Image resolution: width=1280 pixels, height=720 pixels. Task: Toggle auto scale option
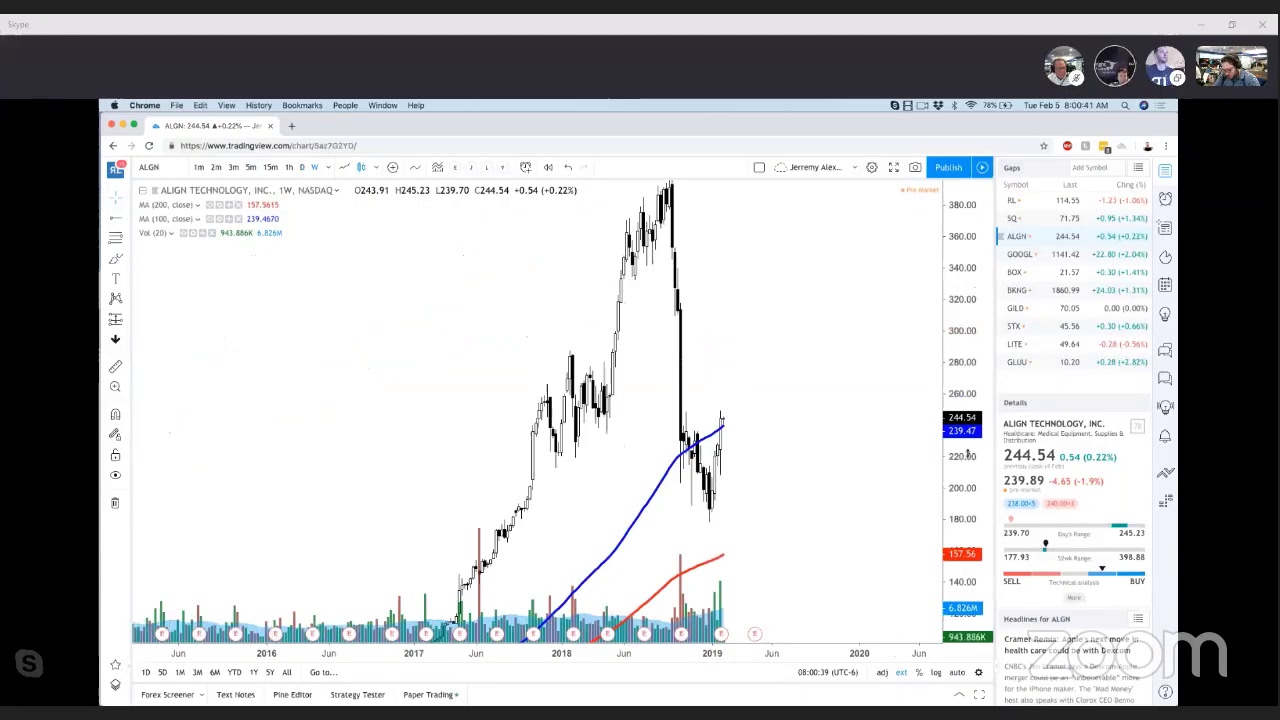(x=957, y=672)
